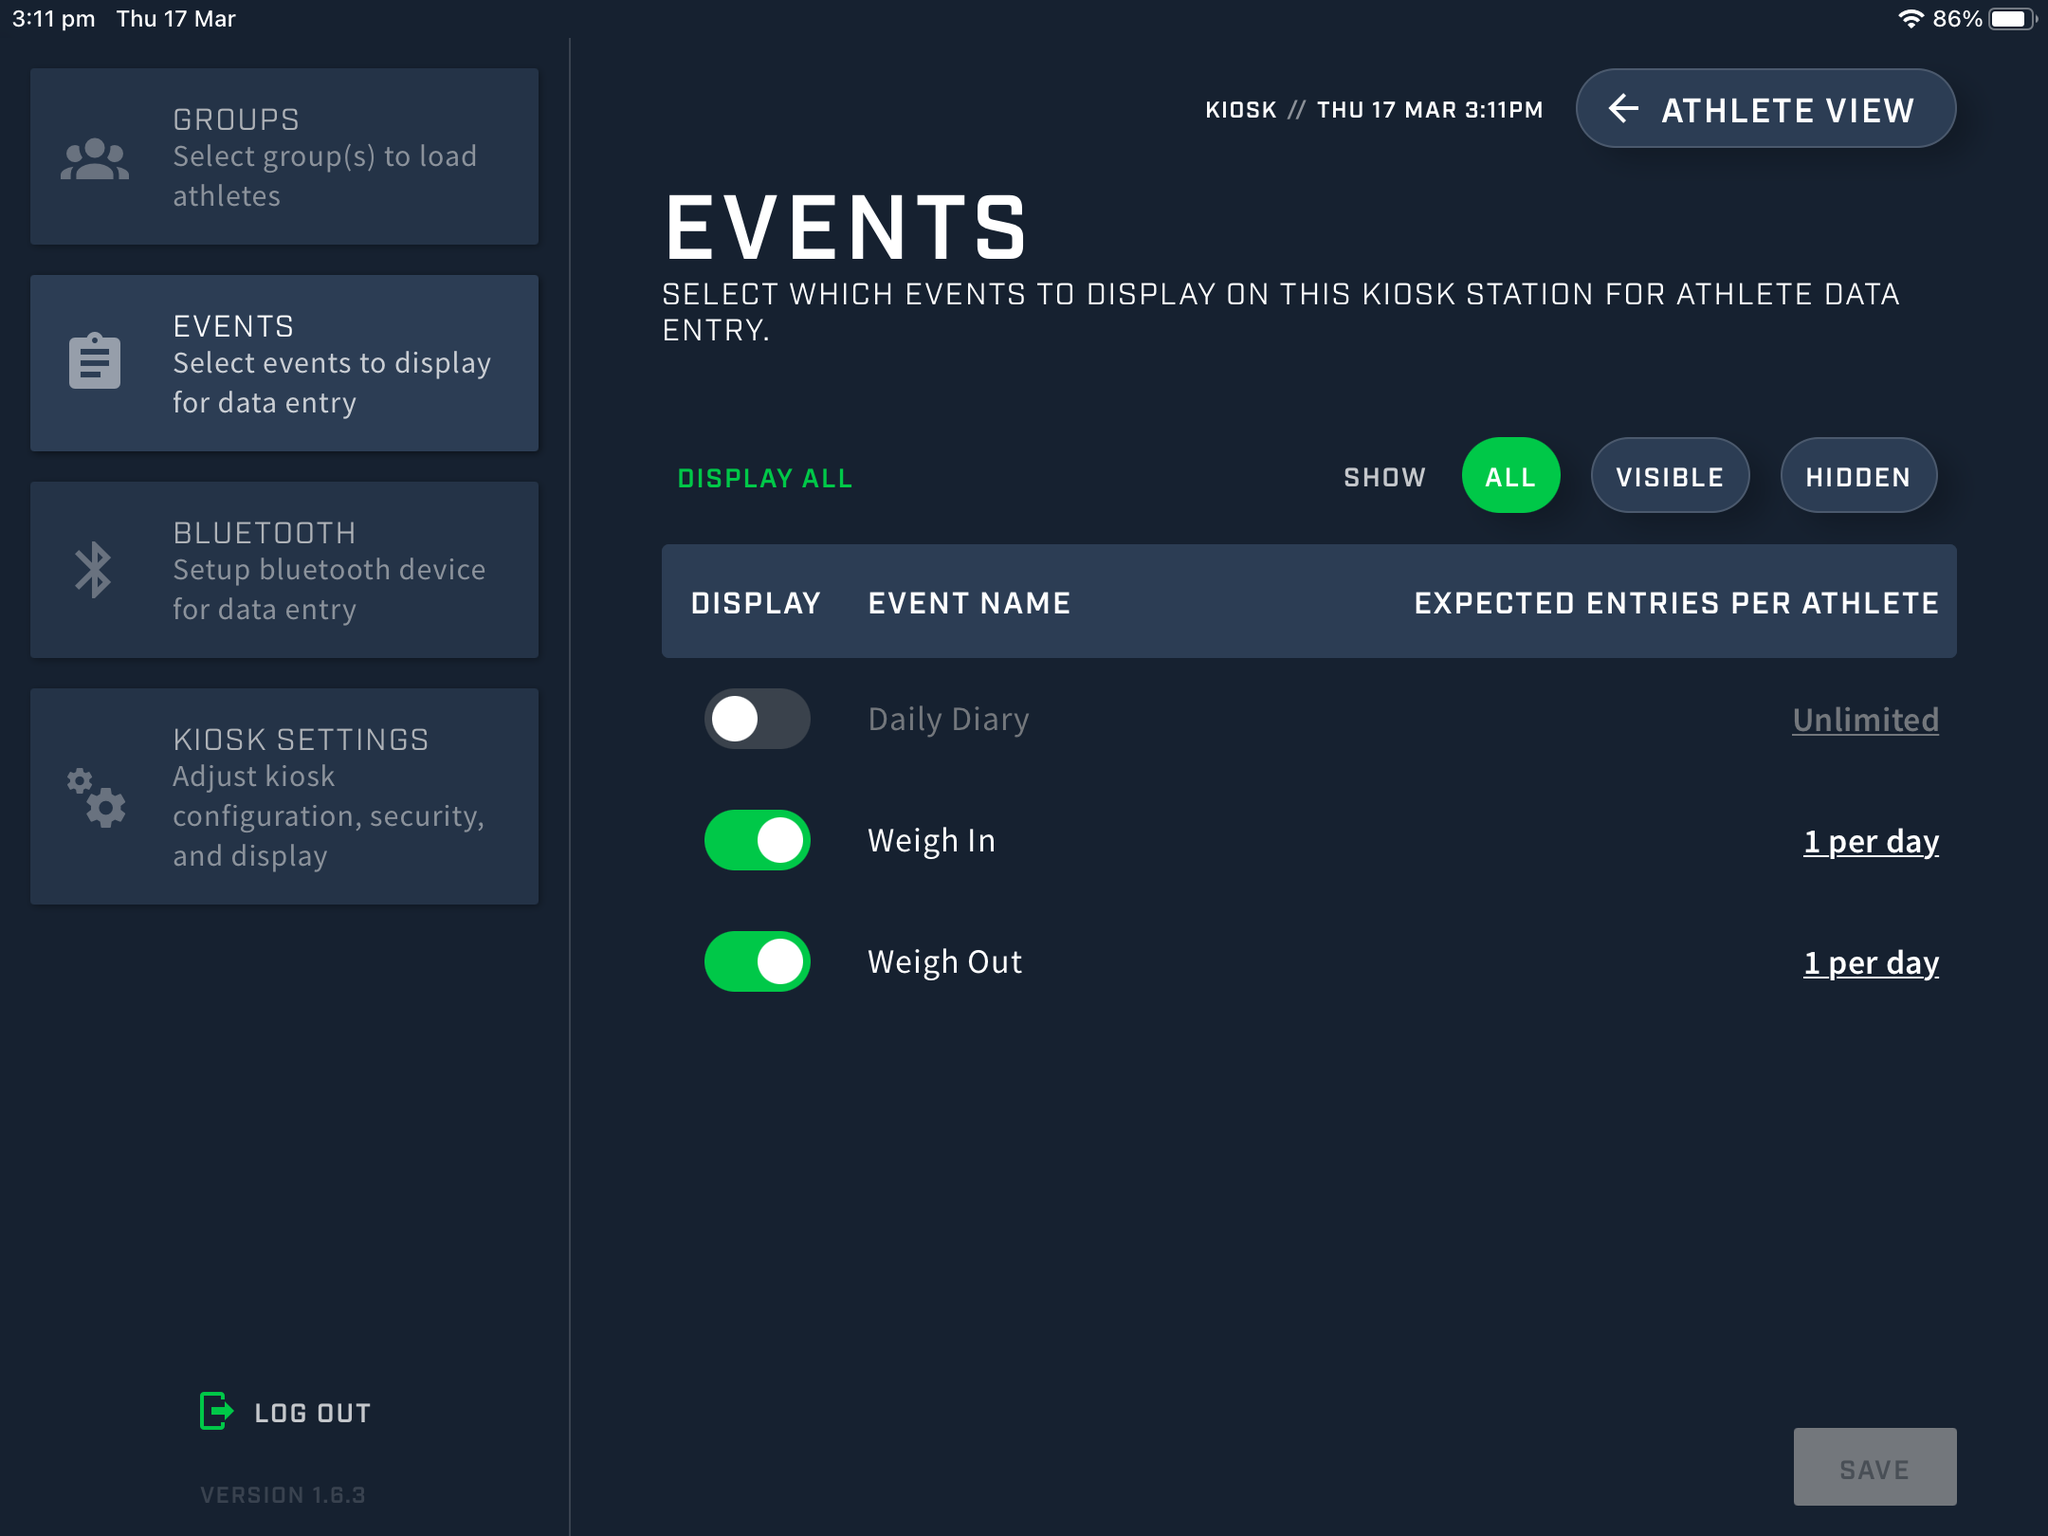Filter to Visible events only
Image resolution: width=2048 pixels, height=1536 pixels.
(1670, 476)
